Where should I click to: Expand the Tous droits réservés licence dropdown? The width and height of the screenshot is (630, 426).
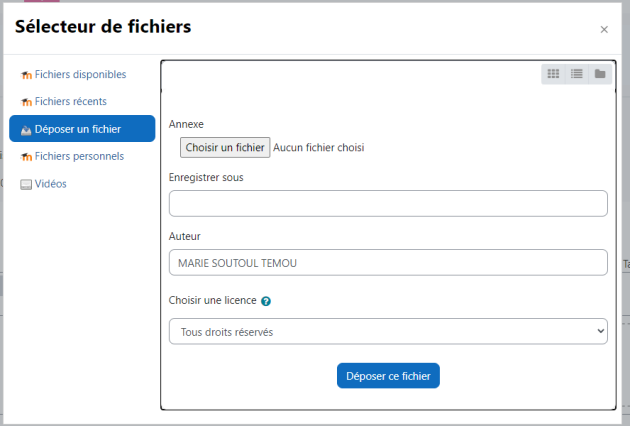tap(388, 332)
